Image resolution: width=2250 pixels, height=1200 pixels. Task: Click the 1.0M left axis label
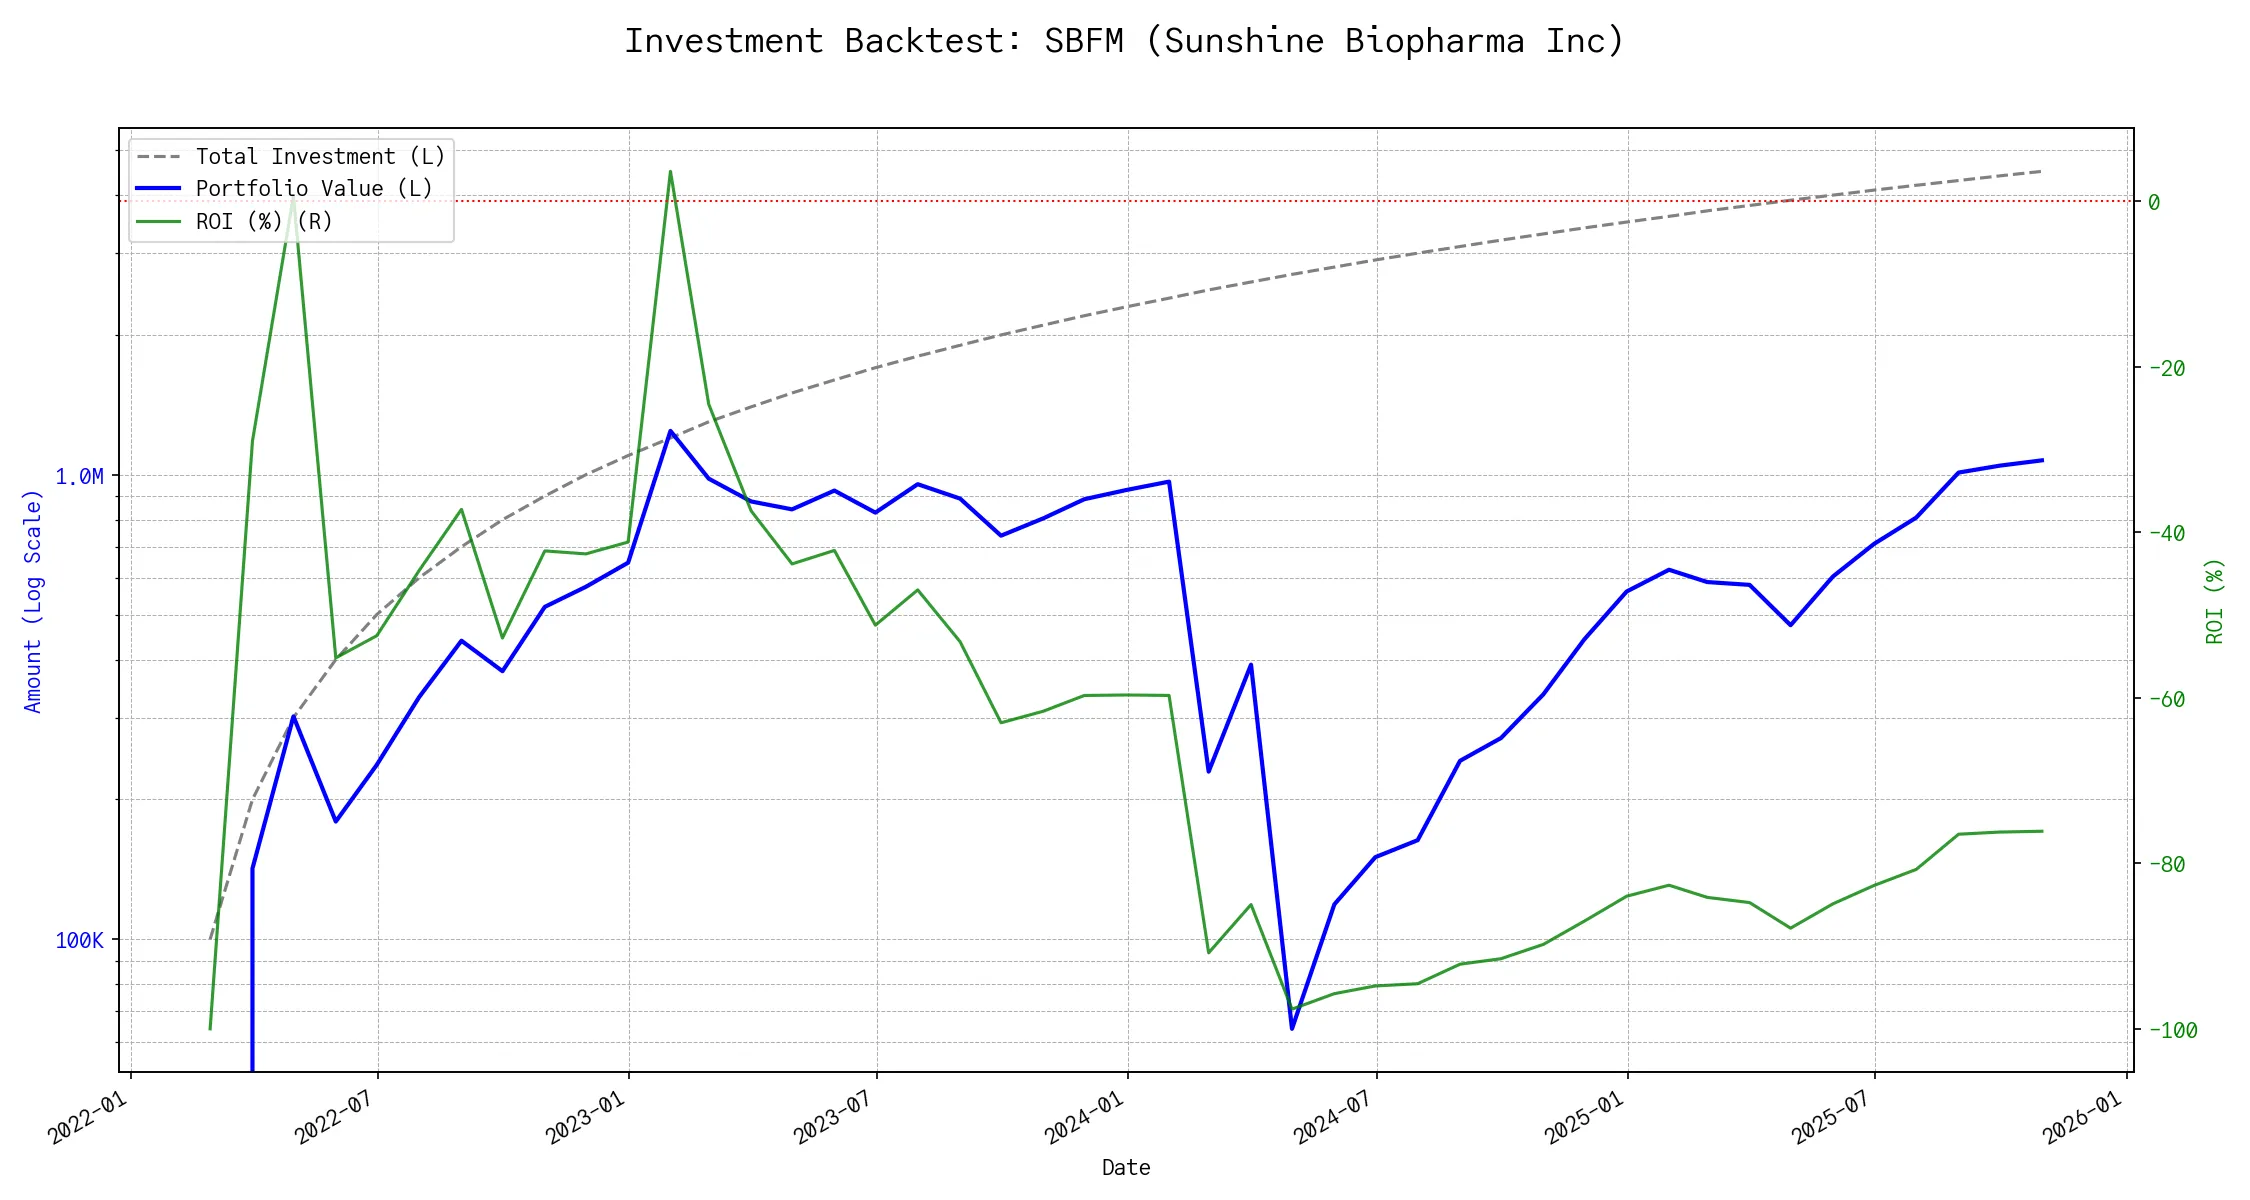coord(79,477)
